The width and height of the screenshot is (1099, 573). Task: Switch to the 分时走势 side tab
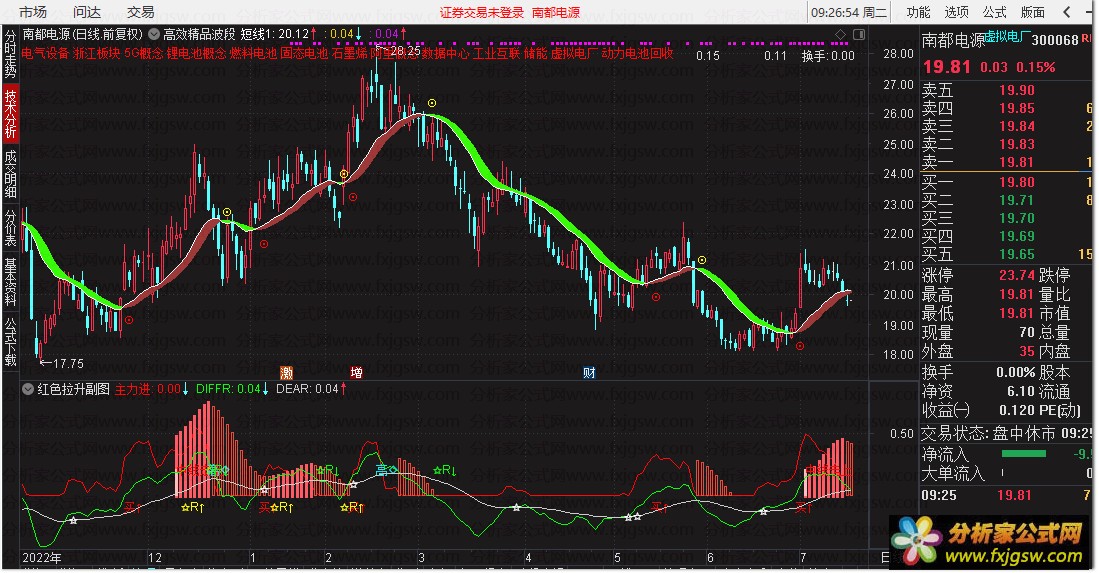[x=11, y=53]
